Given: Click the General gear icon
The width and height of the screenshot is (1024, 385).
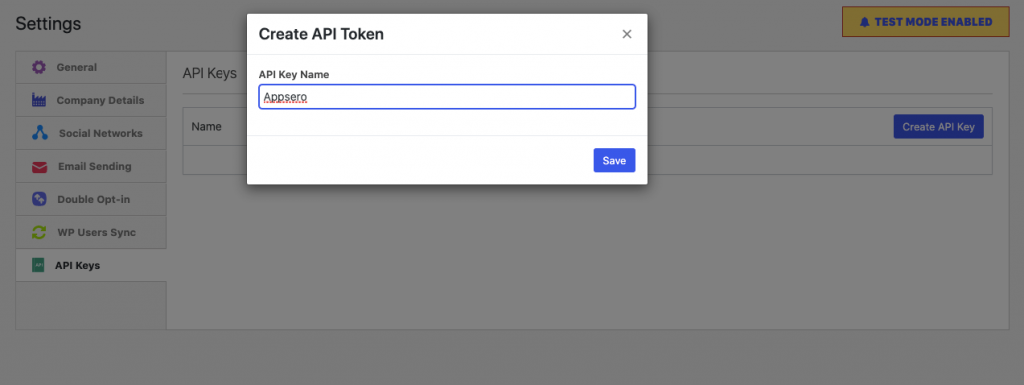Looking at the screenshot, I should [39, 67].
